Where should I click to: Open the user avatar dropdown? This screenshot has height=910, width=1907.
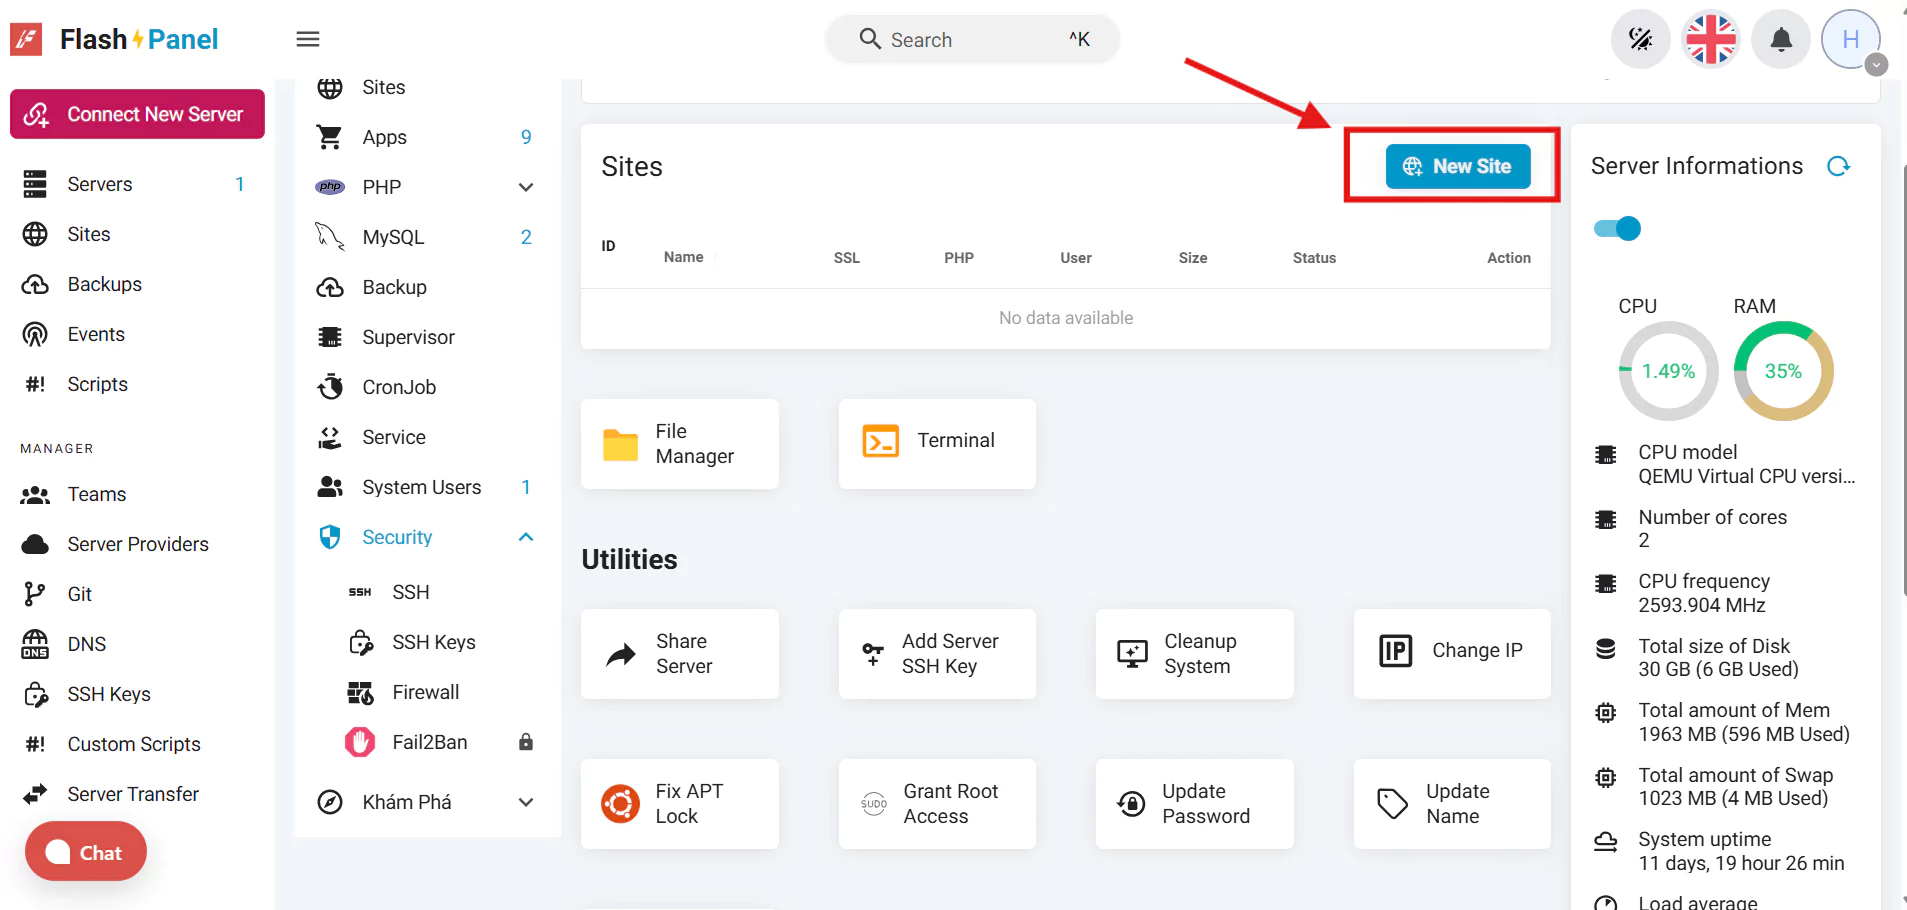point(1852,41)
